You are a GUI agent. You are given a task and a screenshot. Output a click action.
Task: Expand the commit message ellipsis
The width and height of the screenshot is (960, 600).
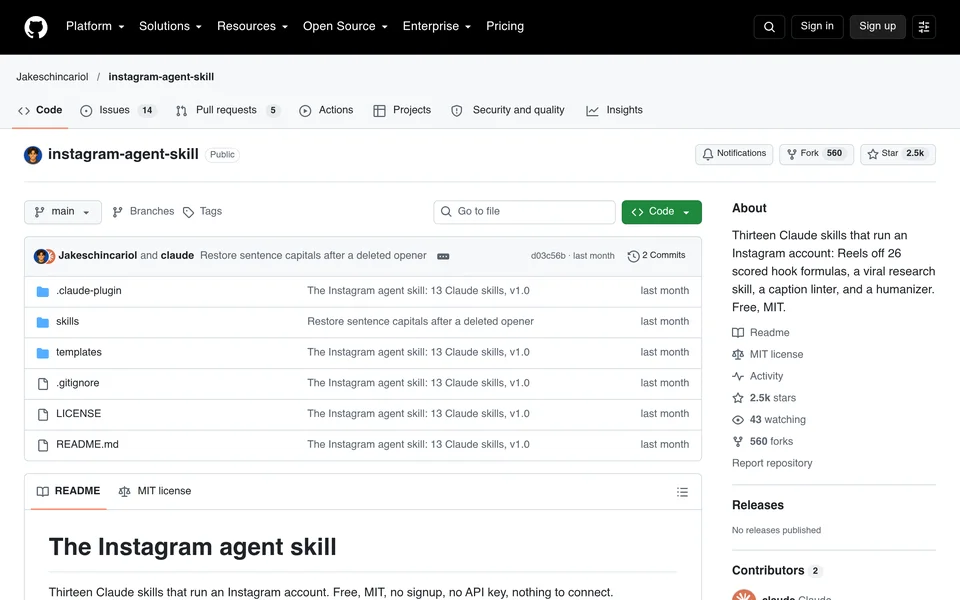[x=443, y=256]
